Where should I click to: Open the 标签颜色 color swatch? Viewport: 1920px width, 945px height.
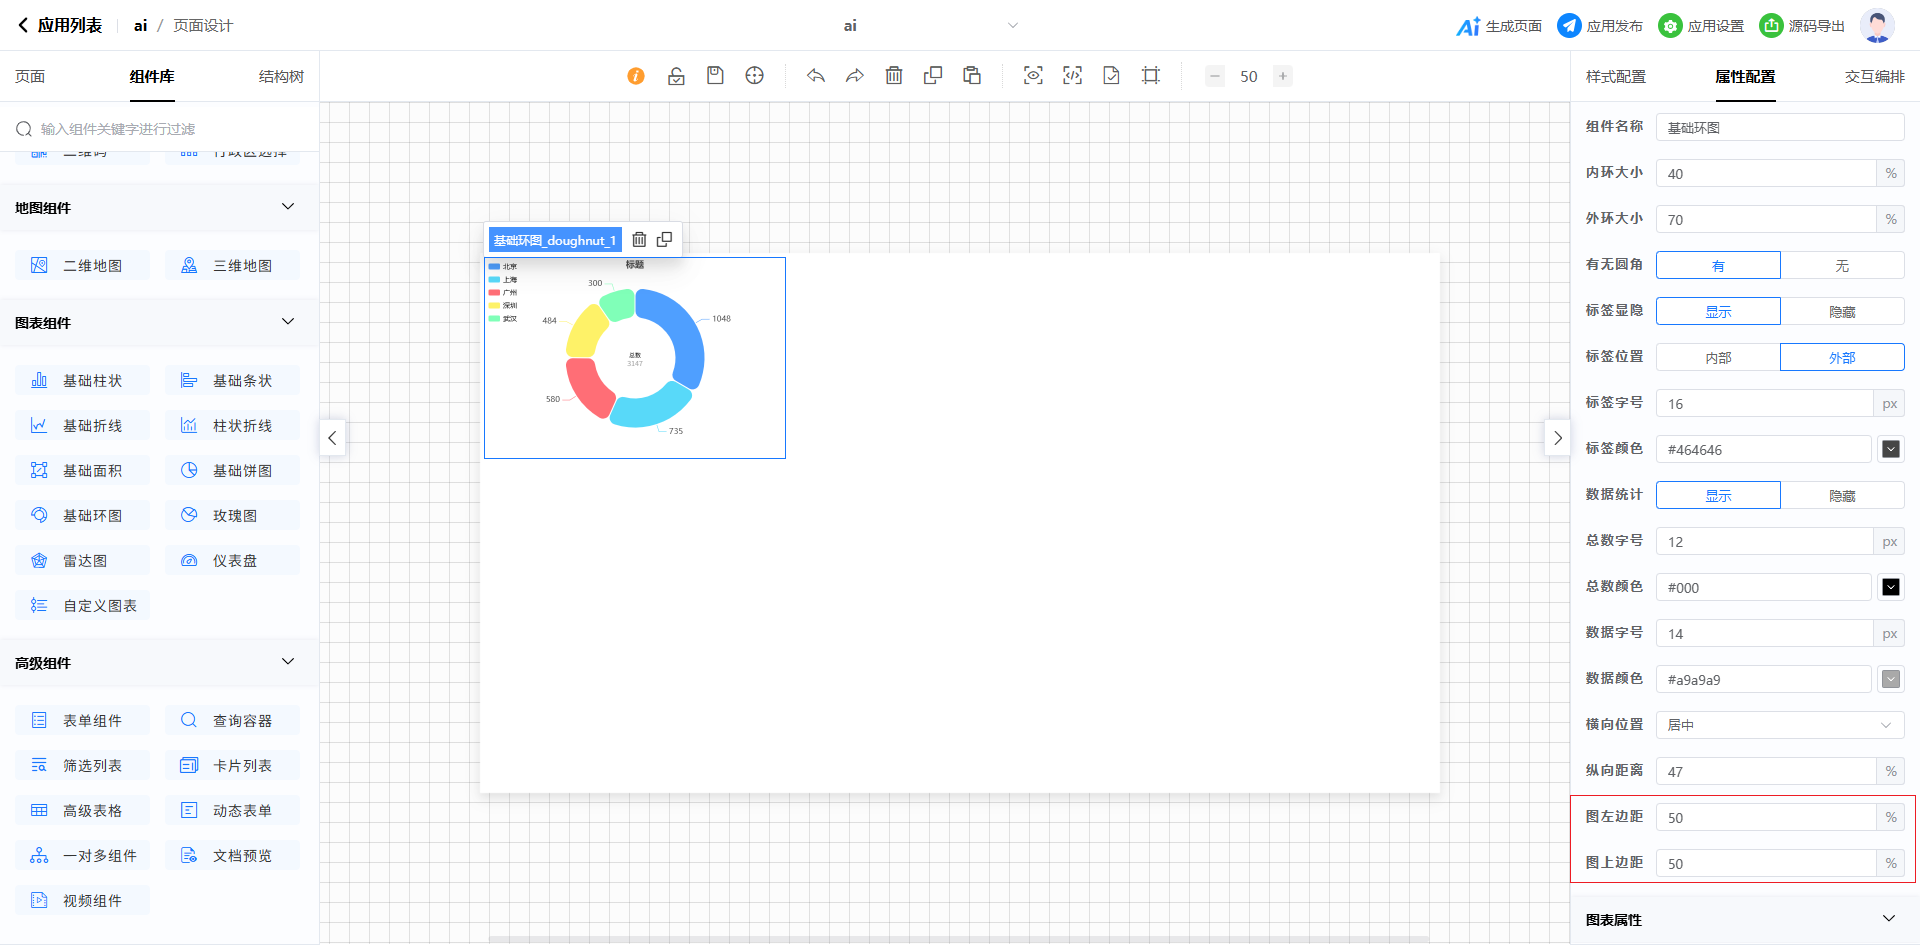click(x=1890, y=450)
